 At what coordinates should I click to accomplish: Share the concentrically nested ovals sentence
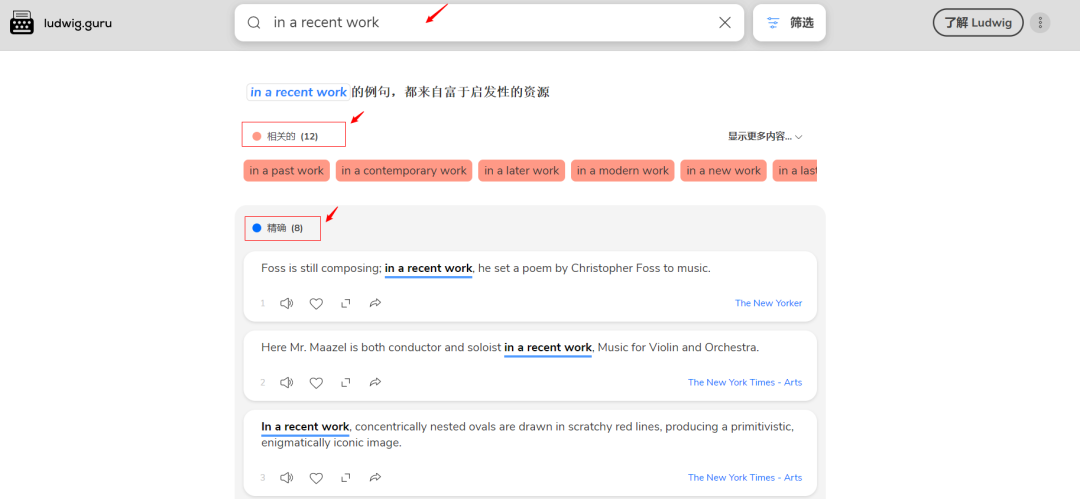(x=375, y=478)
